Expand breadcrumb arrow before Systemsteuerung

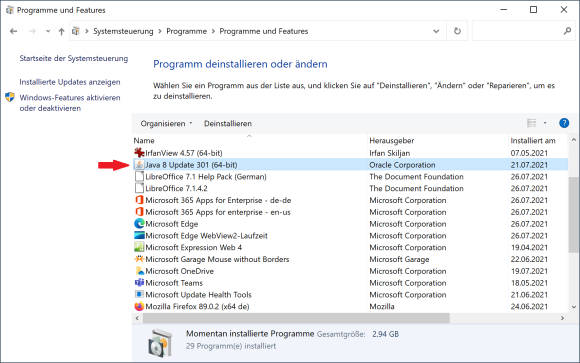point(87,31)
